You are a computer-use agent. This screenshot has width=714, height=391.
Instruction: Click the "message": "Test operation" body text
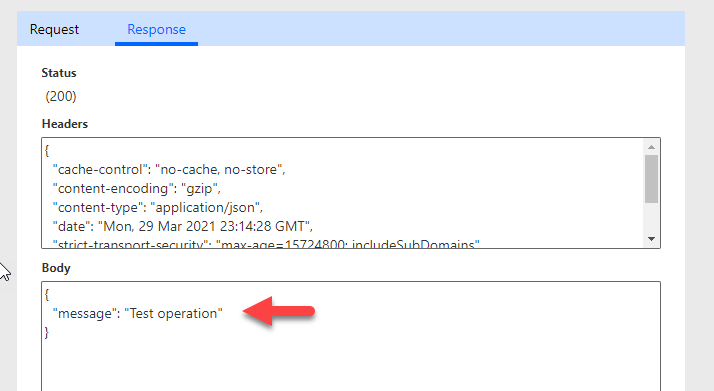pyautogui.click(x=138, y=314)
